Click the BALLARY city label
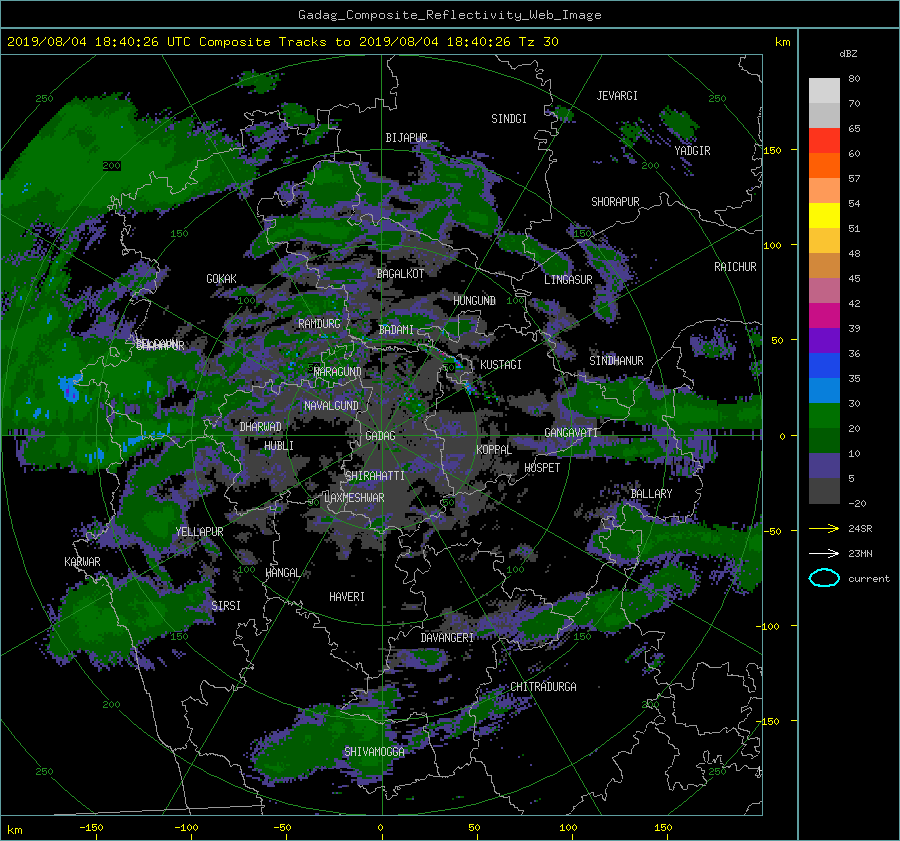The height and width of the screenshot is (841, 900). (x=651, y=494)
